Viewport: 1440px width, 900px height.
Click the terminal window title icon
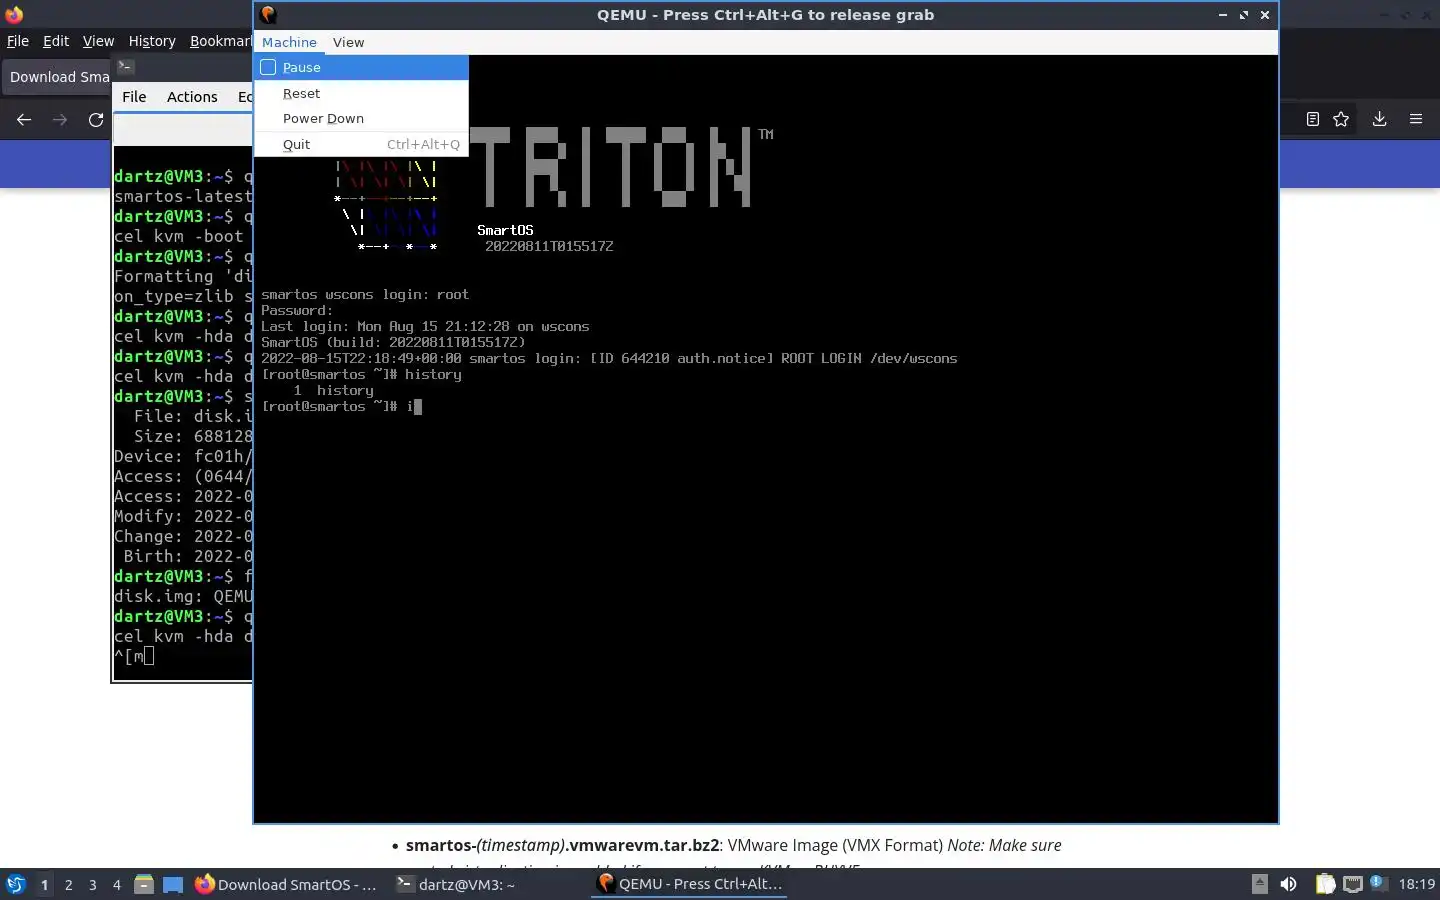point(125,67)
